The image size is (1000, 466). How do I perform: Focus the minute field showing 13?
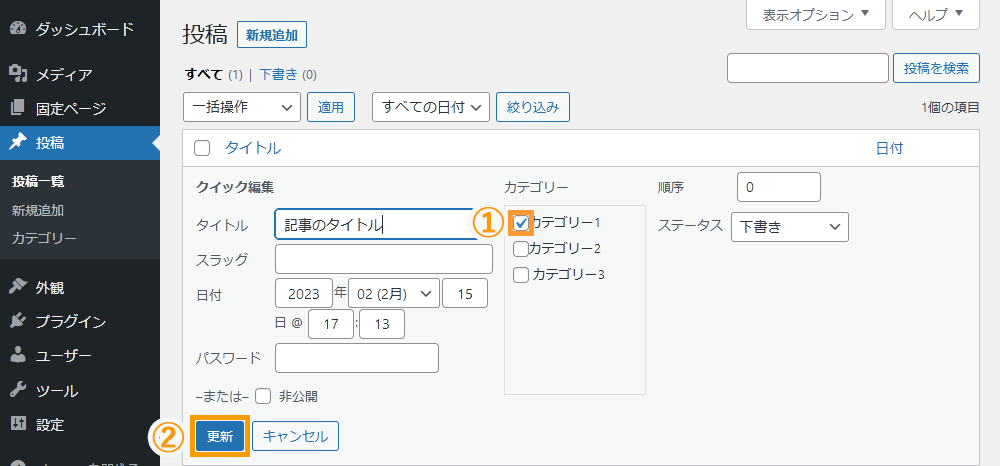(x=382, y=324)
